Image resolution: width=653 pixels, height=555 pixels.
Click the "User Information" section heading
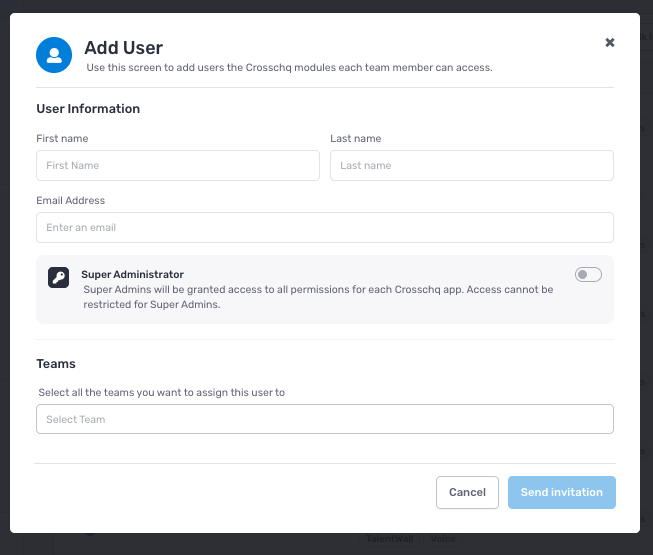pyautogui.click(x=88, y=109)
